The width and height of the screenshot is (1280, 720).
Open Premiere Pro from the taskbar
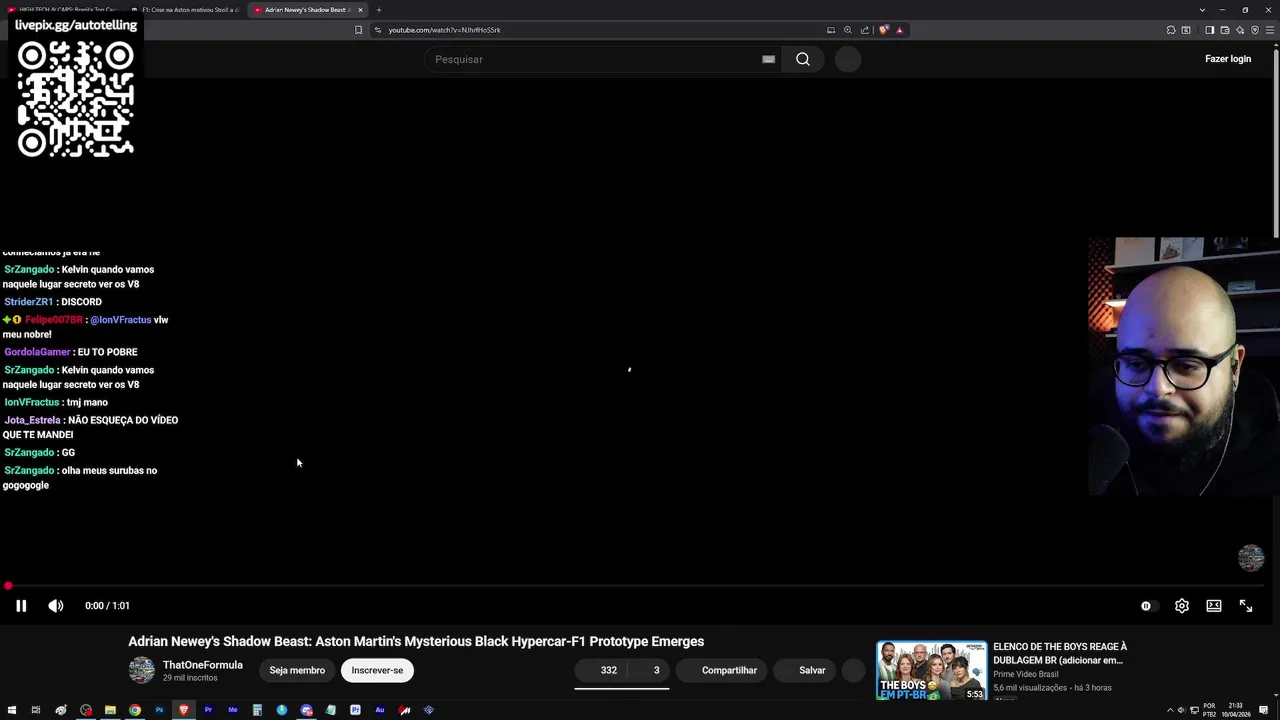pos(208,710)
